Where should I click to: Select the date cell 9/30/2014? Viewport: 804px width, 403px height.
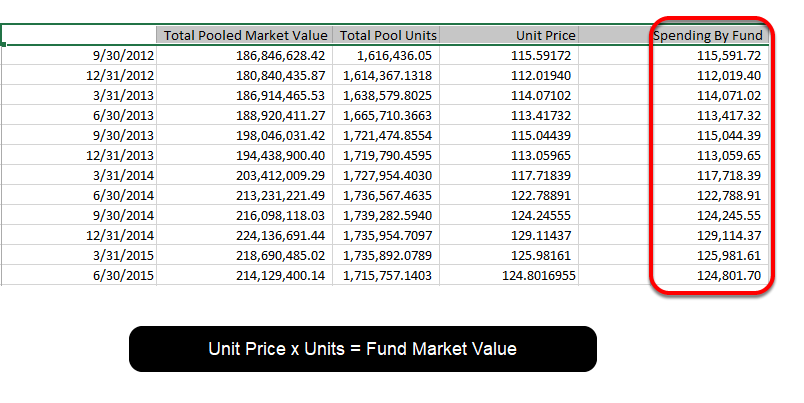[79, 215]
